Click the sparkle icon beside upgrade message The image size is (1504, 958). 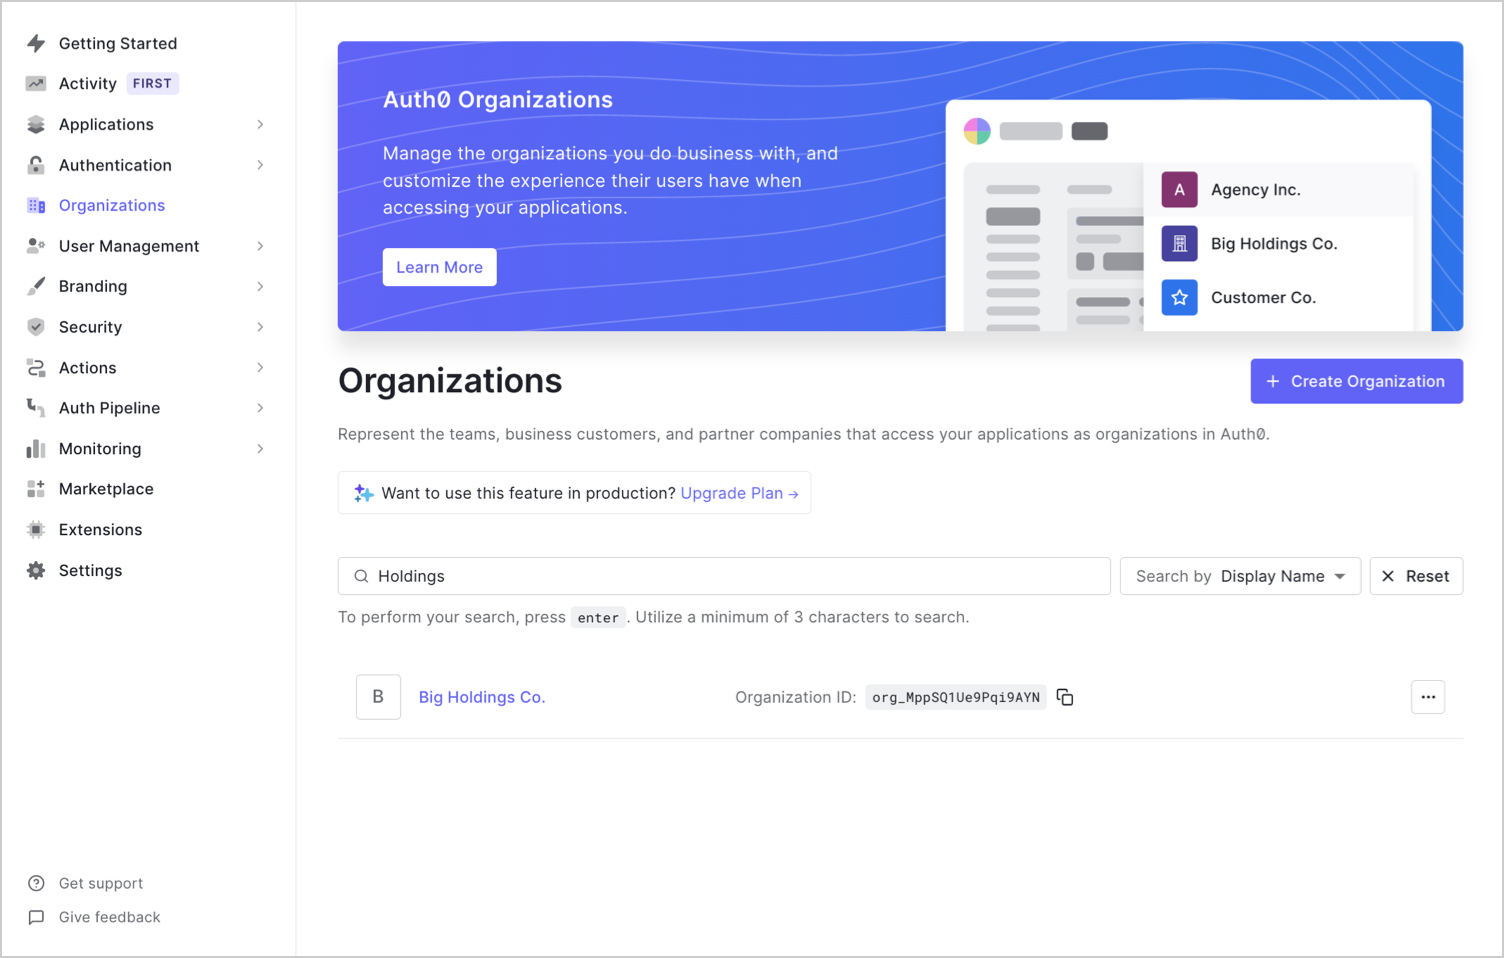364,493
